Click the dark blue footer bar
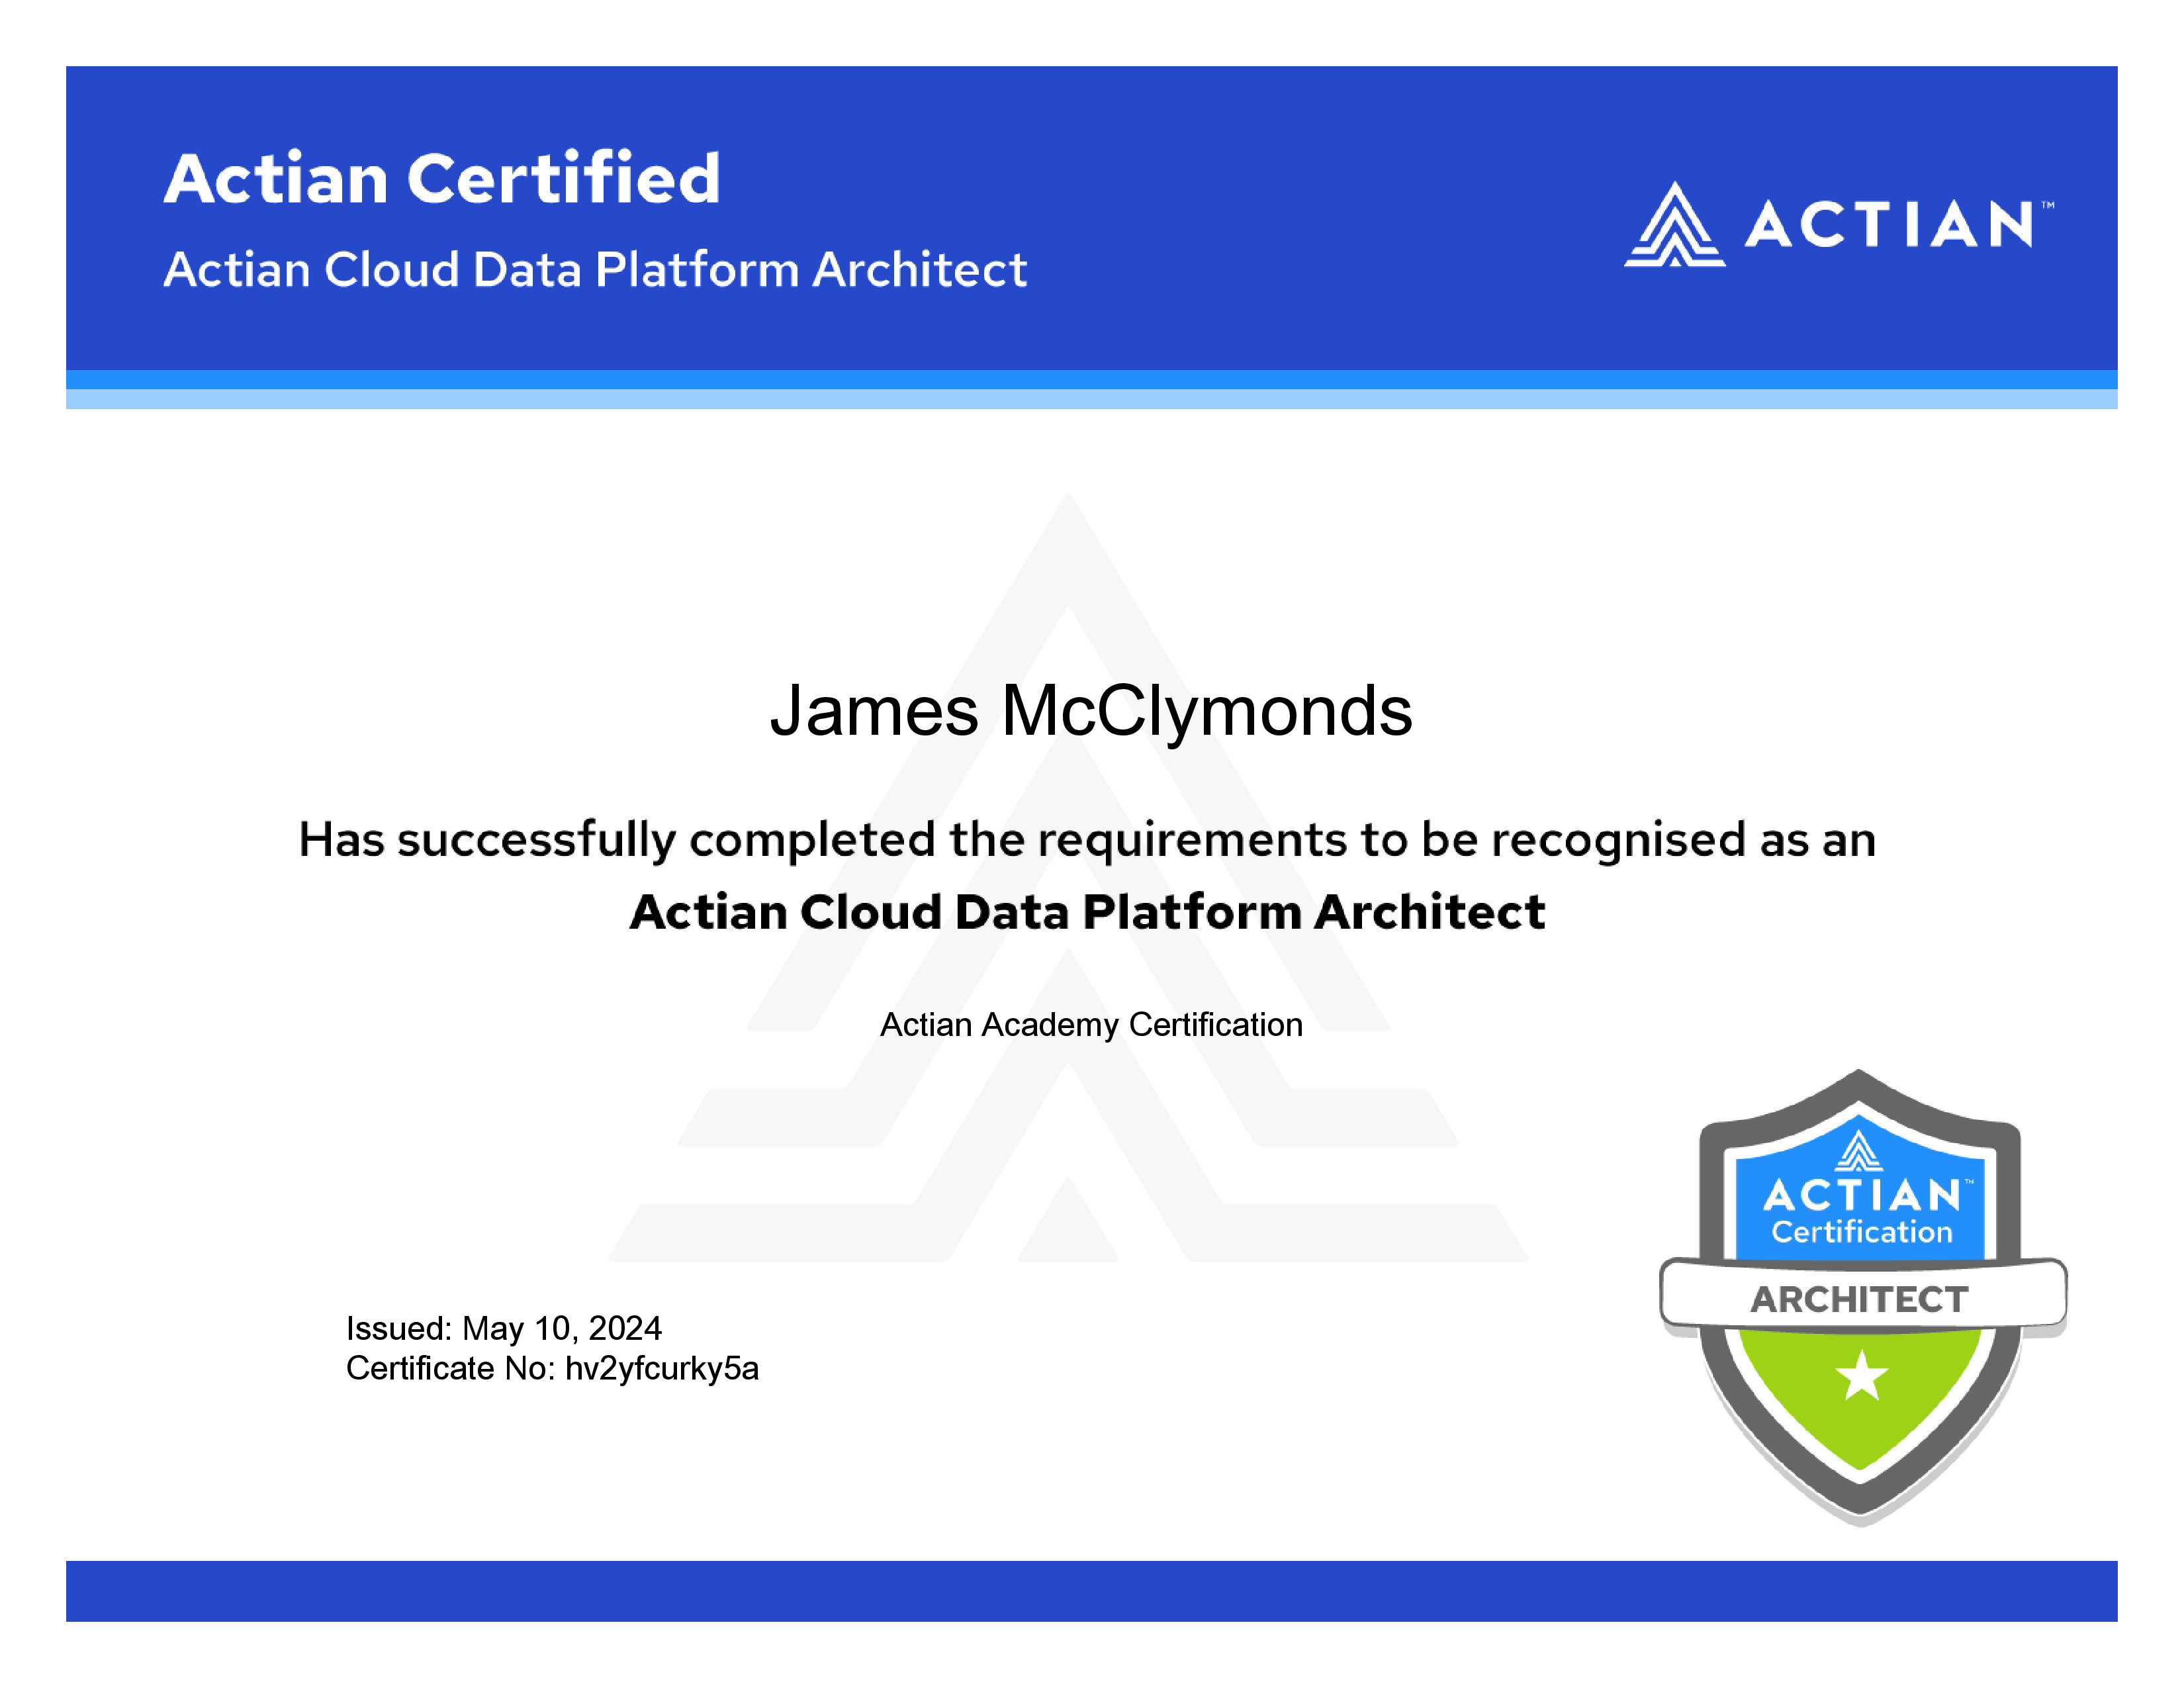 click(1092, 1591)
